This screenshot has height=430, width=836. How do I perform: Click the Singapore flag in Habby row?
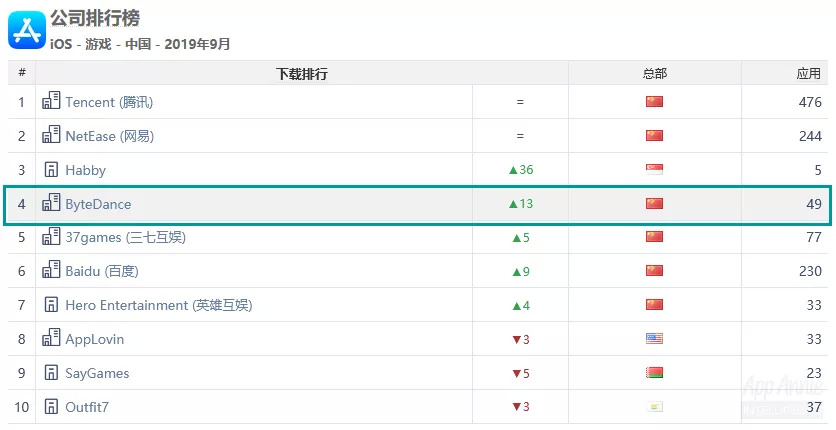(x=654, y=170)
